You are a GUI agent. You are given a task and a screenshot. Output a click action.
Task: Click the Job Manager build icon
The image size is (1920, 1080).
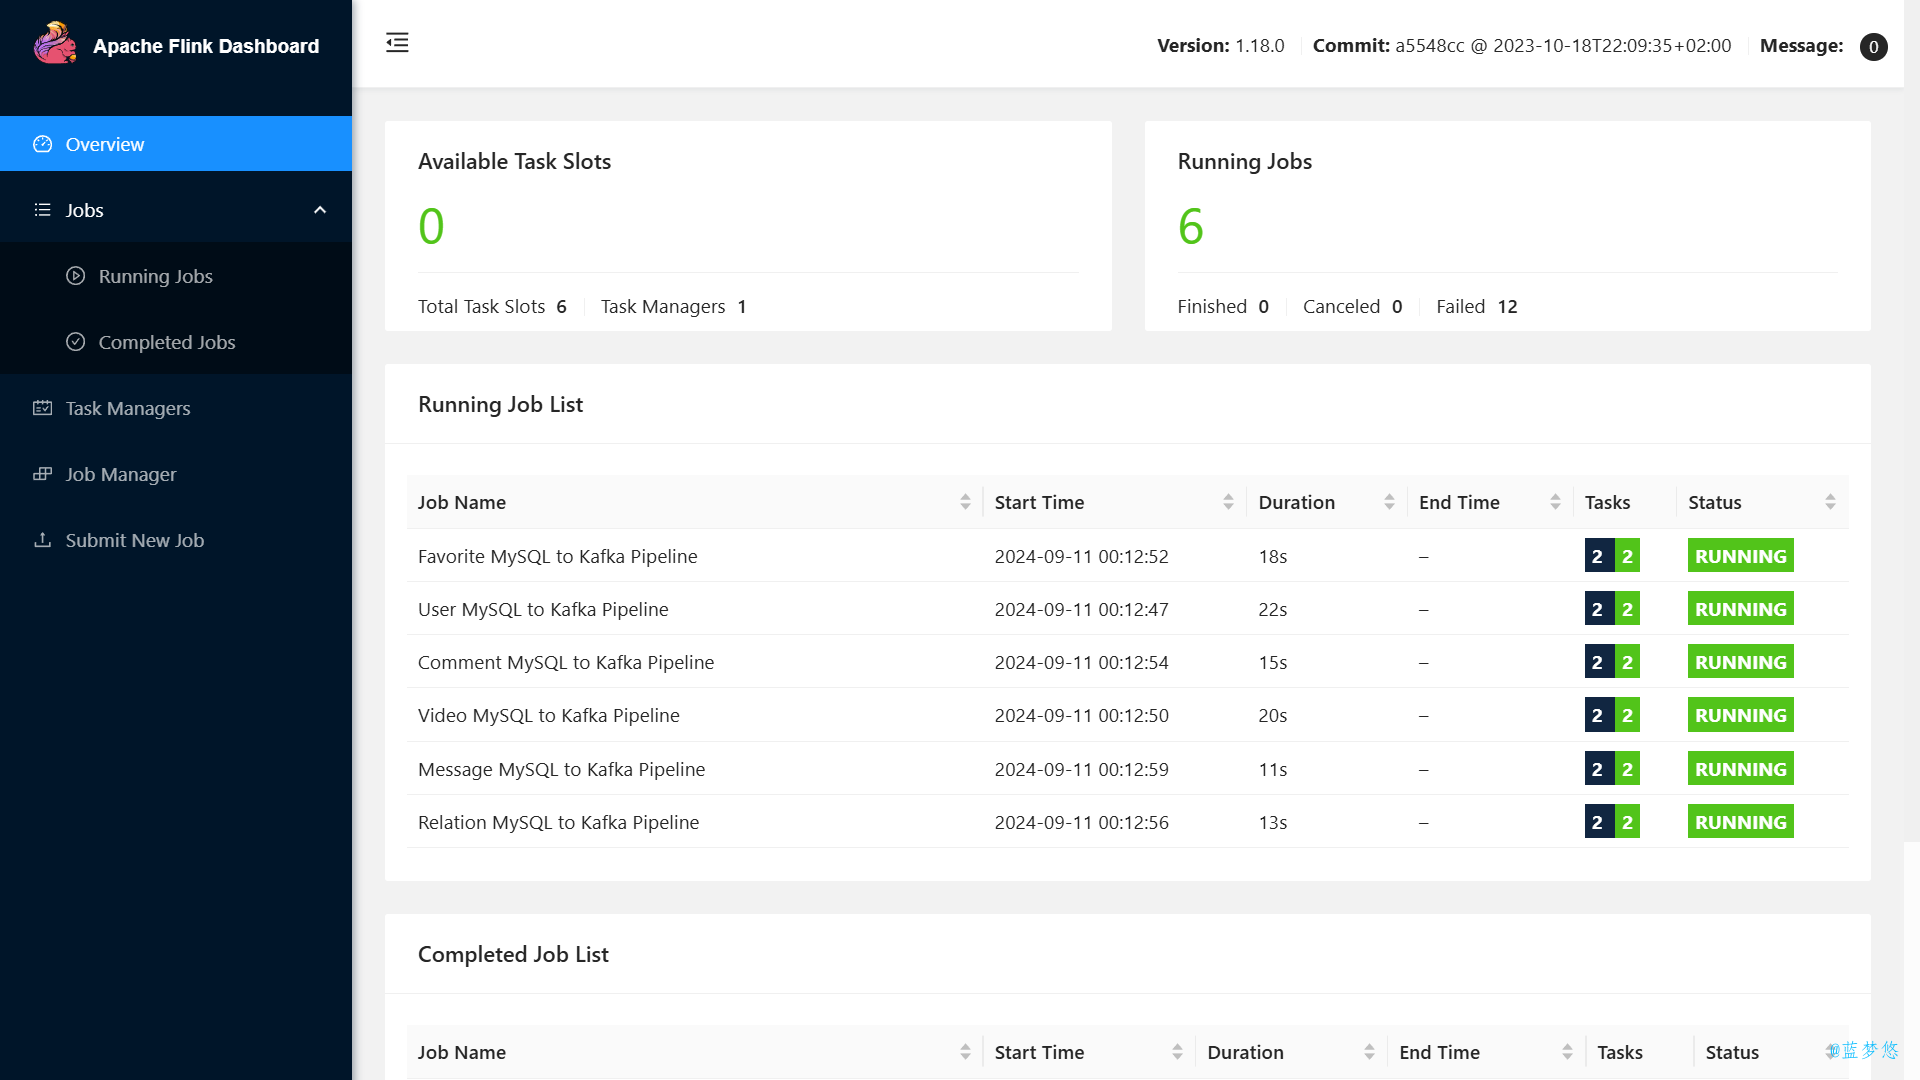click(x=42, y=474)
